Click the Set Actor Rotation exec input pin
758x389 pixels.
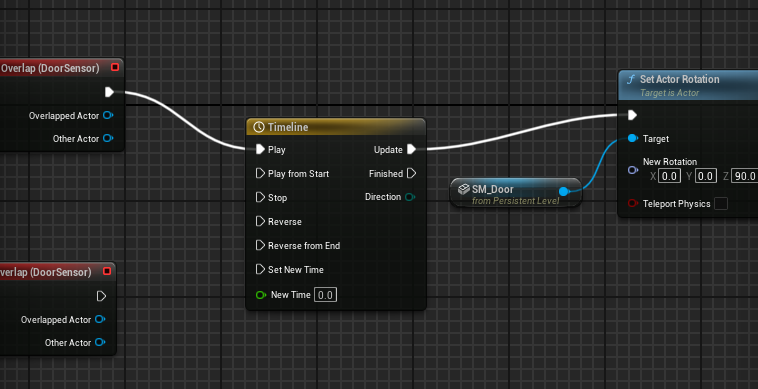pyautogui.click(x=632, y=115)
